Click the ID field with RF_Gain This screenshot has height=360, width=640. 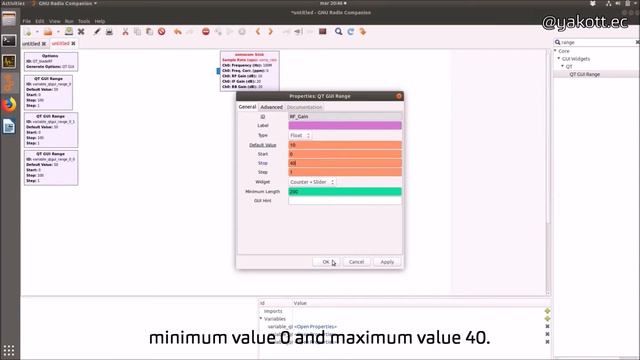tap(345, 117)
